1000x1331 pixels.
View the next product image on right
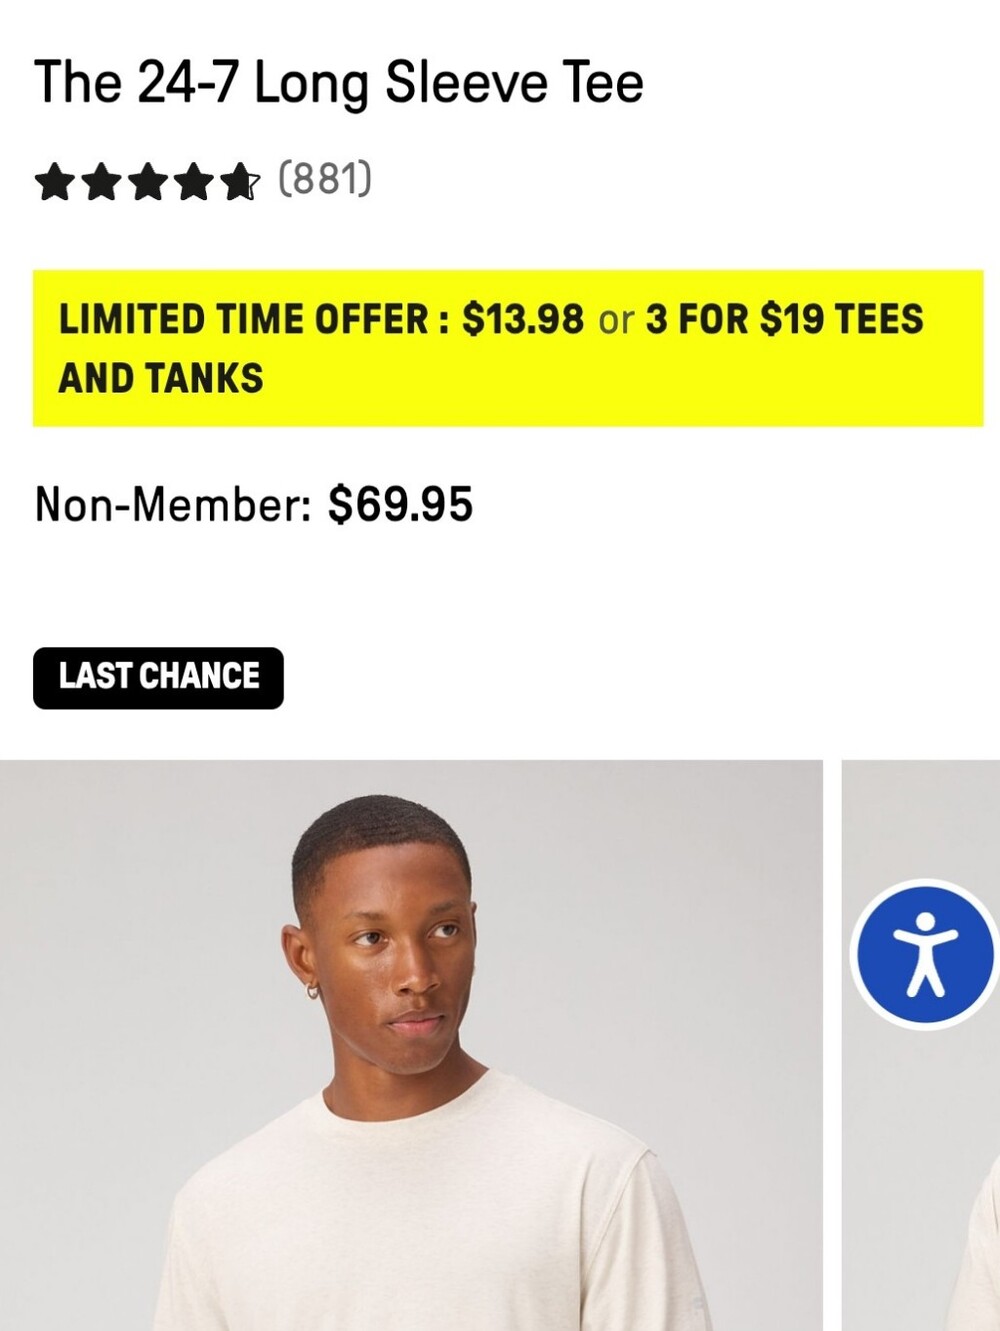pos(921,1045)
